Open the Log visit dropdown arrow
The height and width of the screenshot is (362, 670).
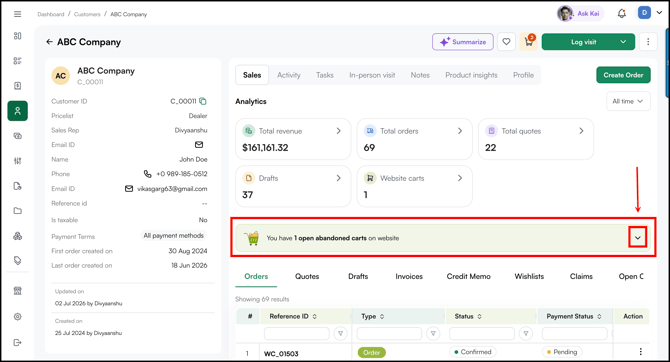623,42
